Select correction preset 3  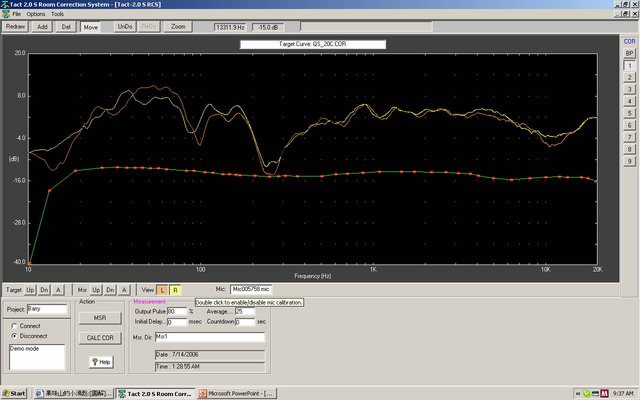tap(629, 89)
